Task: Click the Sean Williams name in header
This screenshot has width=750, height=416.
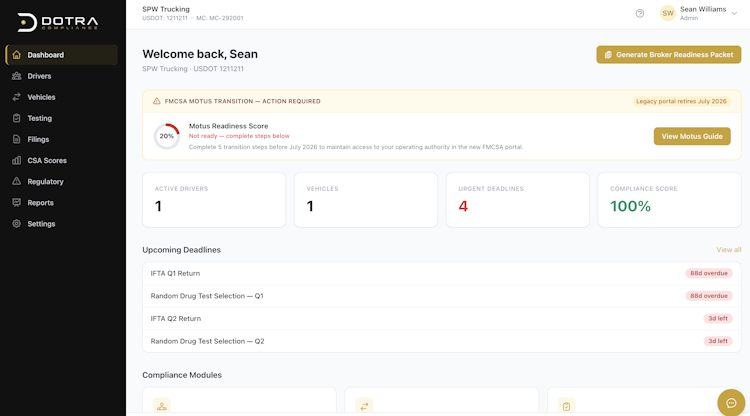Action: tap(703, 9)
